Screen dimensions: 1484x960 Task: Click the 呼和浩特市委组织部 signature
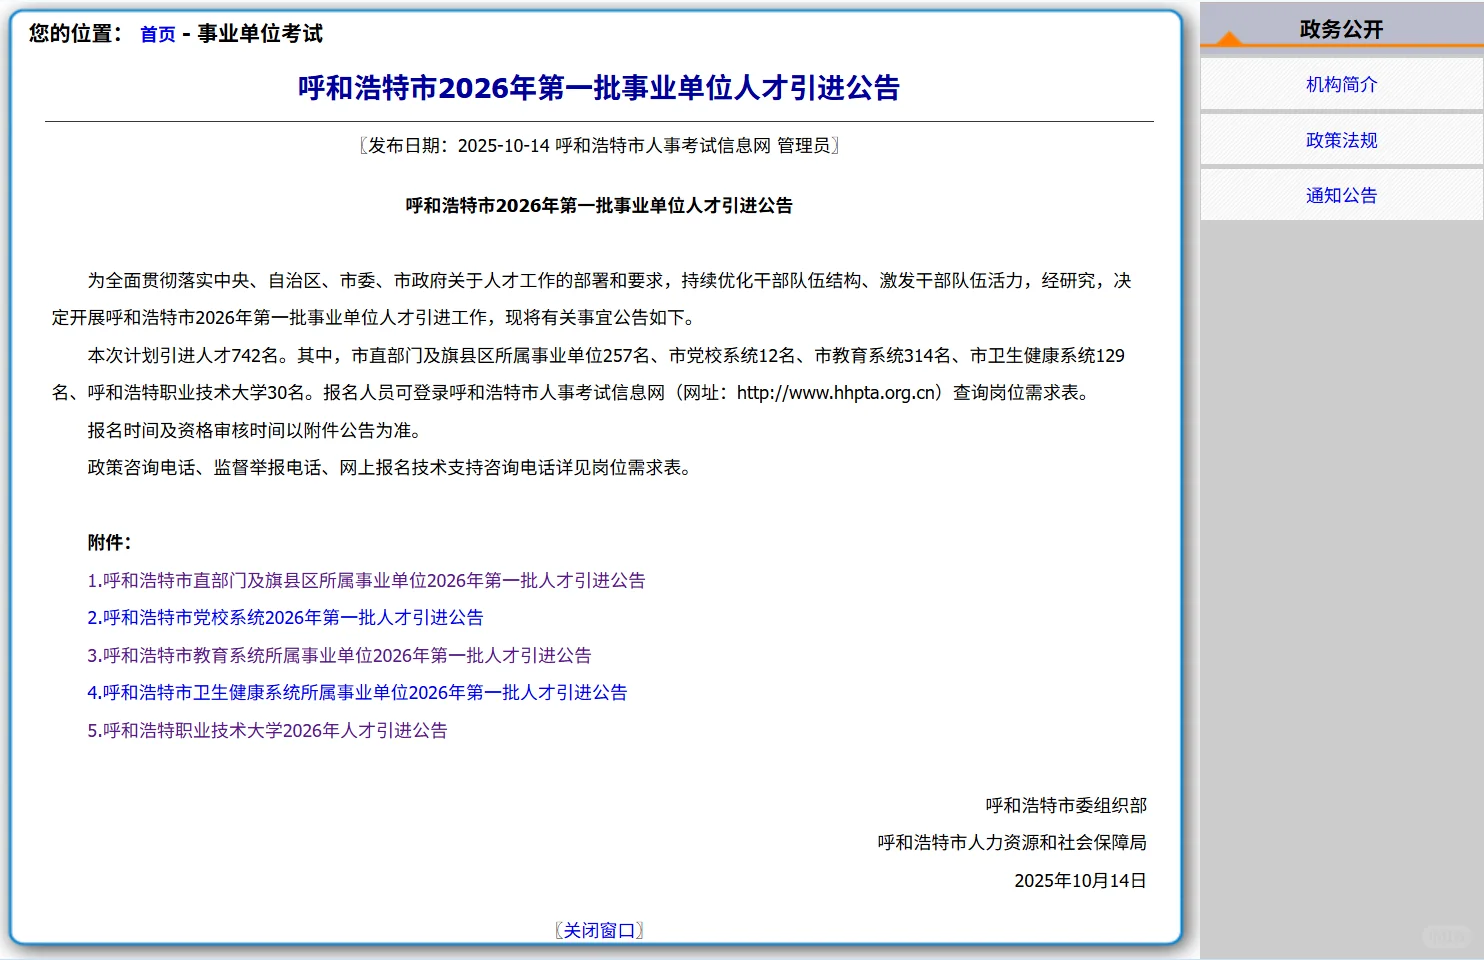tap(1066, 805)
